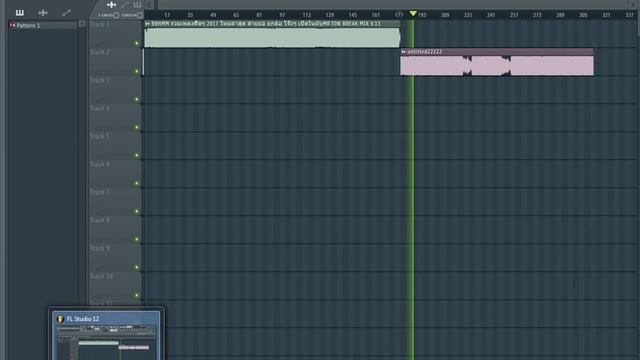
Task: Open the menu arrow of the green BREAK MIX clip
Action: (148, 24)
